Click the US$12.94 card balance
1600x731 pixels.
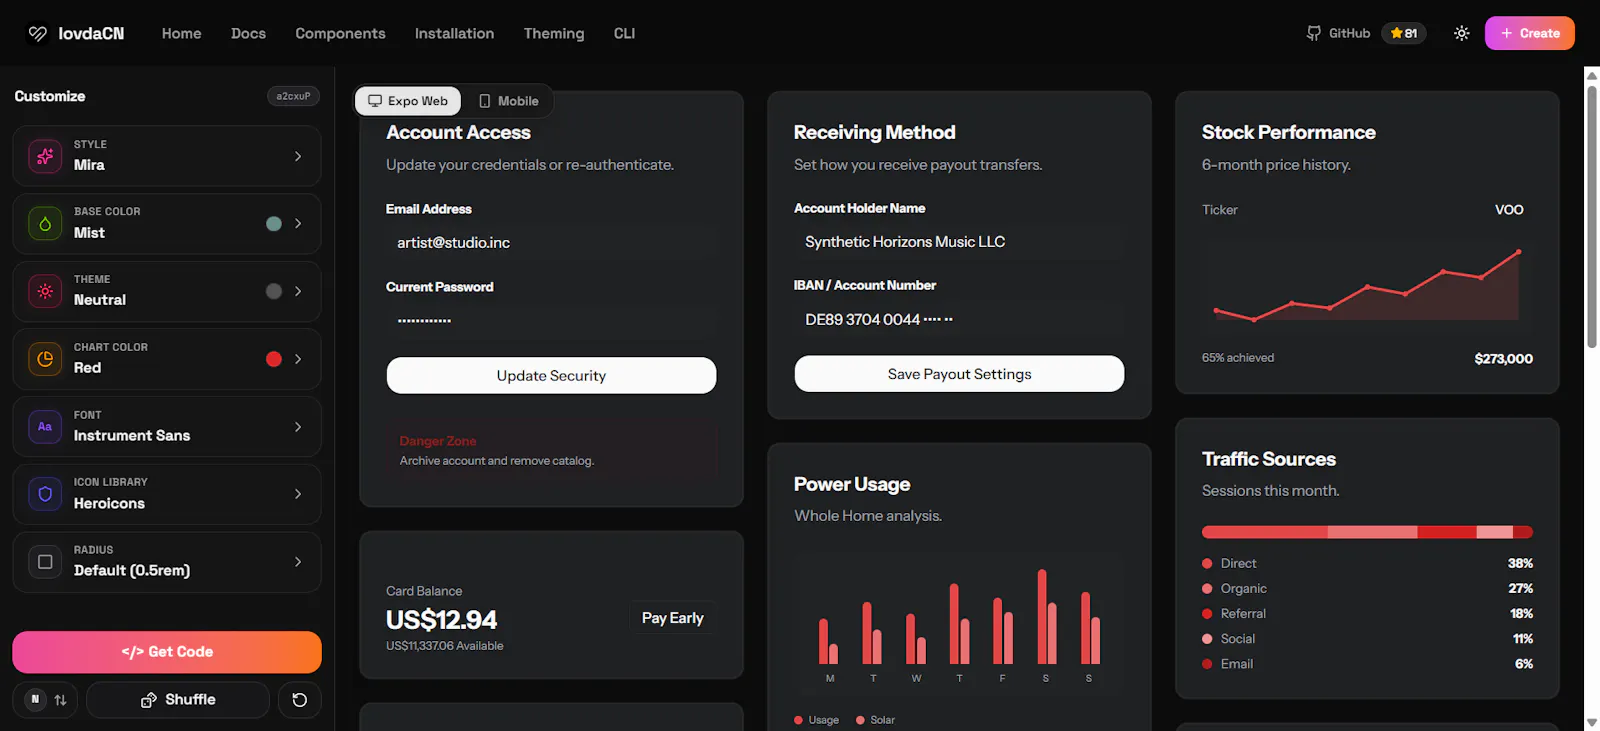pyautogui.click(x=441, y=620)
